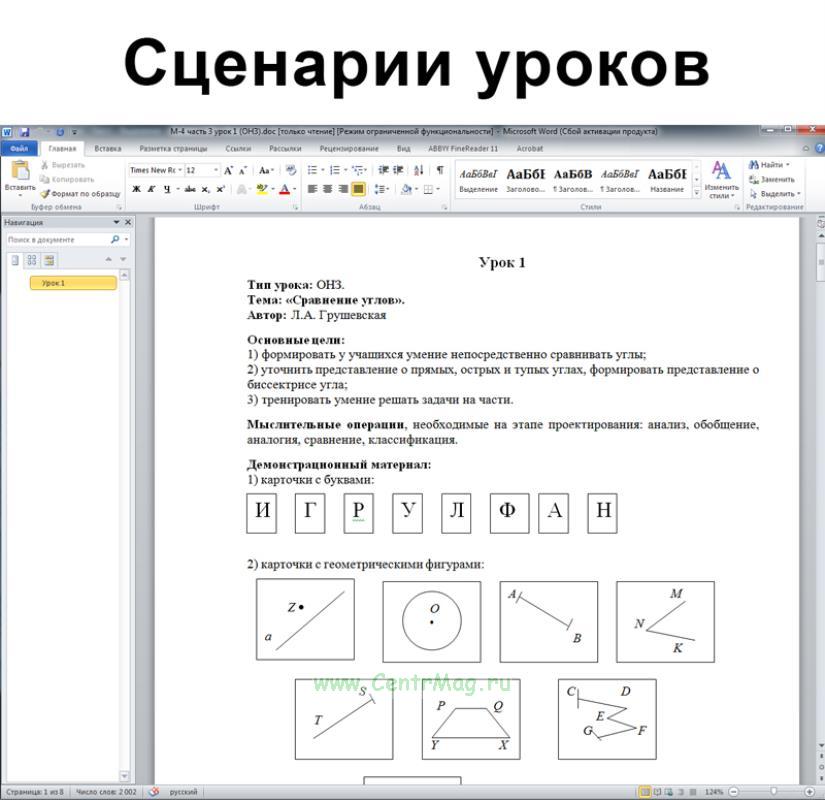This screenshot has width=825, height=800.
Task: Open the Файл (File) tab
Action: click(x=19, y=149)
